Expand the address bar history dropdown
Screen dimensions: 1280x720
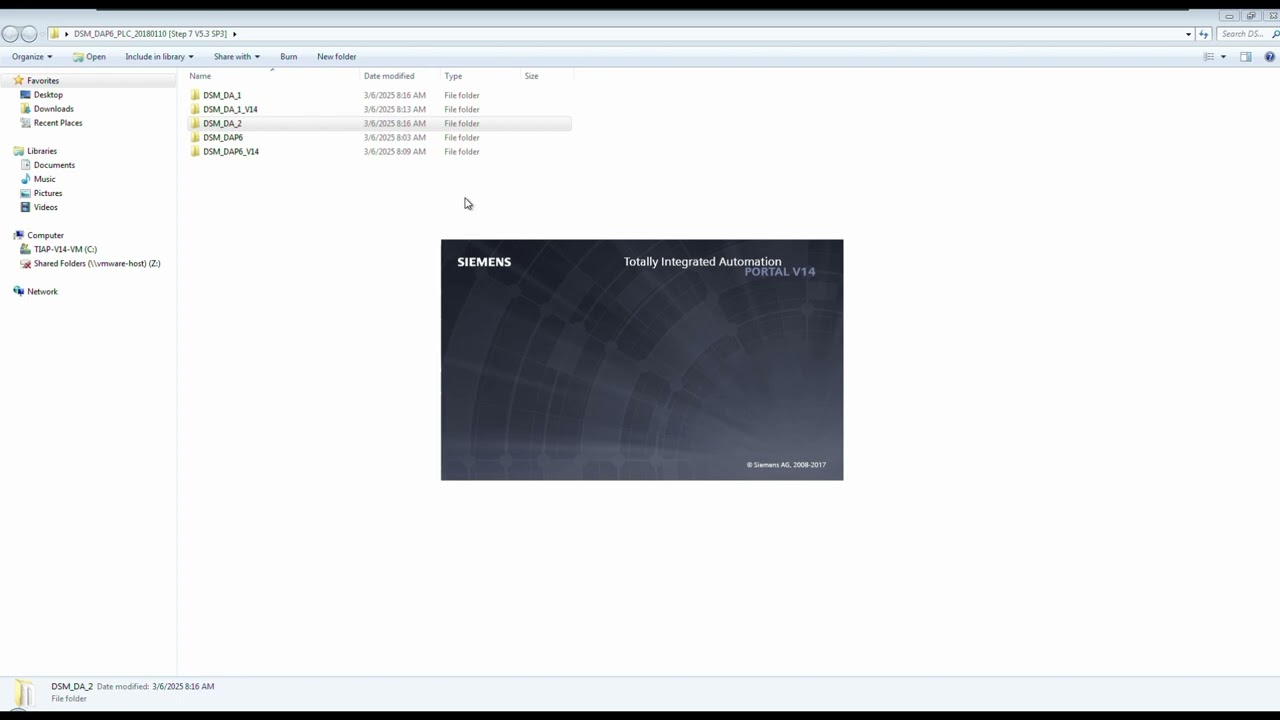[x=1188, y=34]
